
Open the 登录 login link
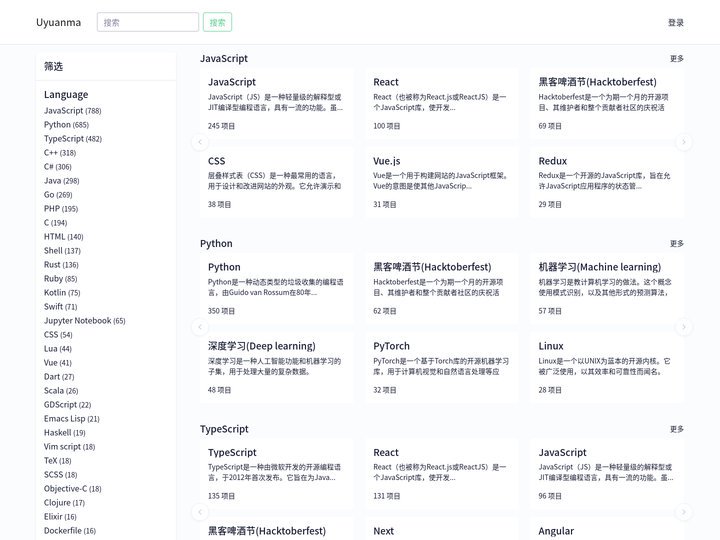[x=676, y=22]
